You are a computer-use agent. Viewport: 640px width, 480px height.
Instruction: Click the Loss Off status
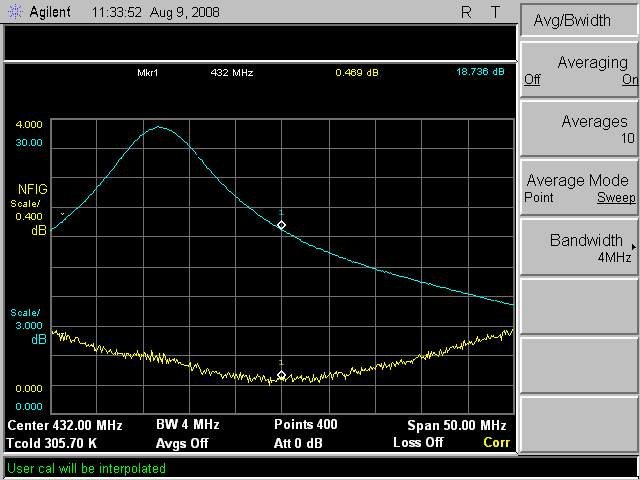click(418, 442)
